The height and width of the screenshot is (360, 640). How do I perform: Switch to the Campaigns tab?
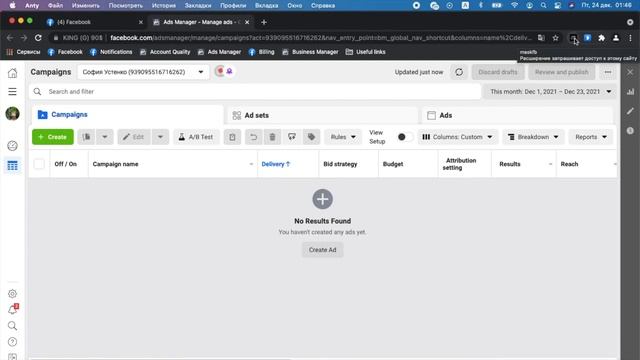127,115
